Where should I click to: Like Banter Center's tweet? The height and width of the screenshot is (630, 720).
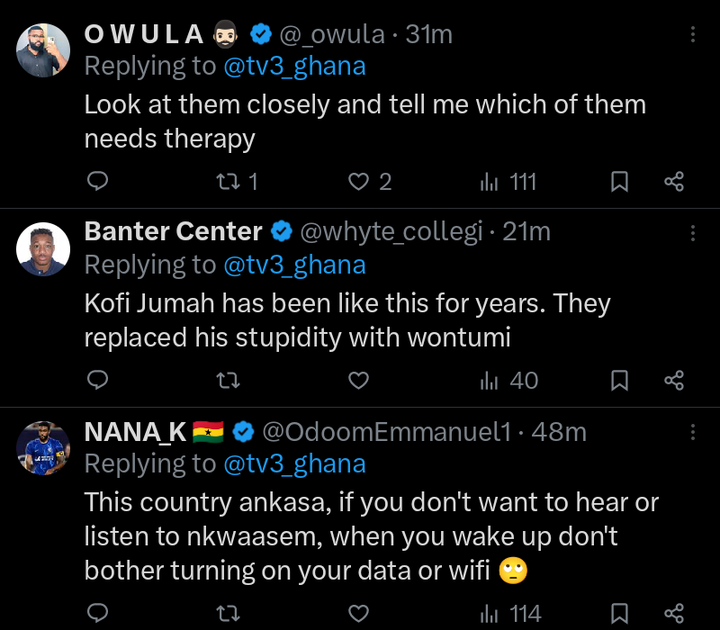click(x=358, y=380)
